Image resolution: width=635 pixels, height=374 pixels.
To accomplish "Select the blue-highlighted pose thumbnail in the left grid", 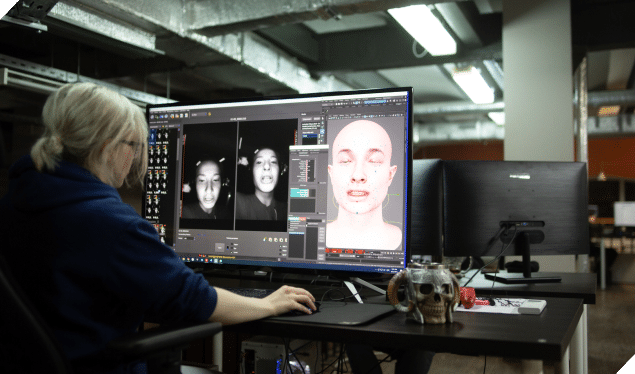I will point(152,137).
